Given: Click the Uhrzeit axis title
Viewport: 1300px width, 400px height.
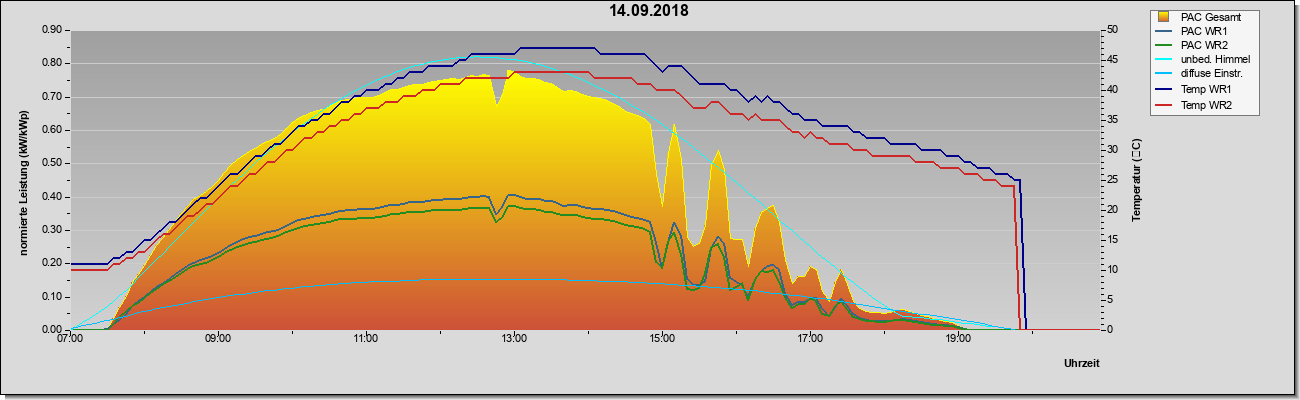Looking at the screenshot, I should point(1082,363).
